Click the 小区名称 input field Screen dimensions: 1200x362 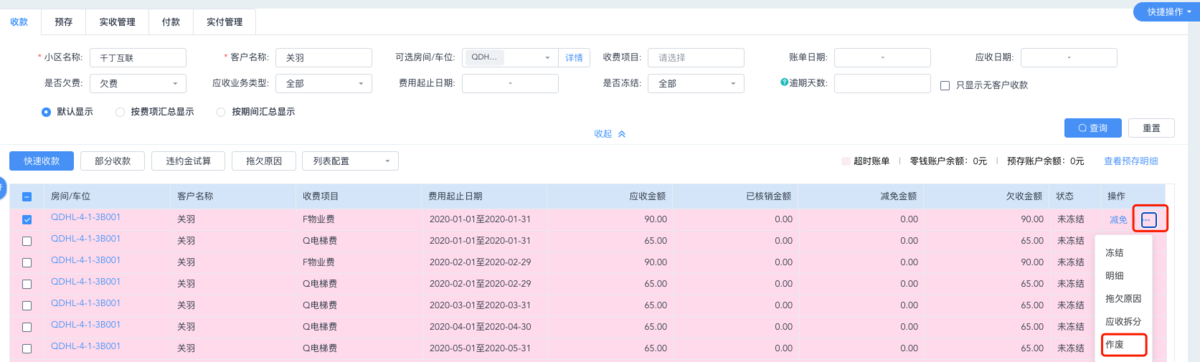pyautogui.click(x=138, y=57)
